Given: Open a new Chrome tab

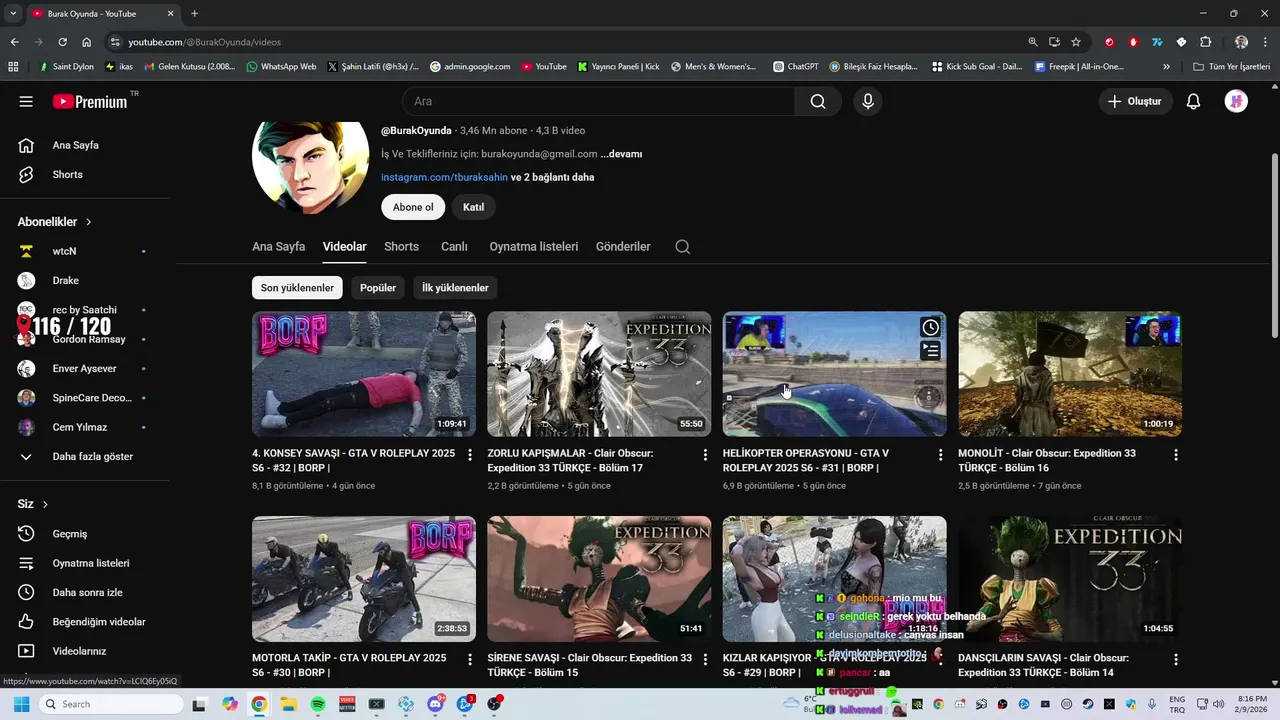Looking at the screenshot, I should click(x=194, y=13).
